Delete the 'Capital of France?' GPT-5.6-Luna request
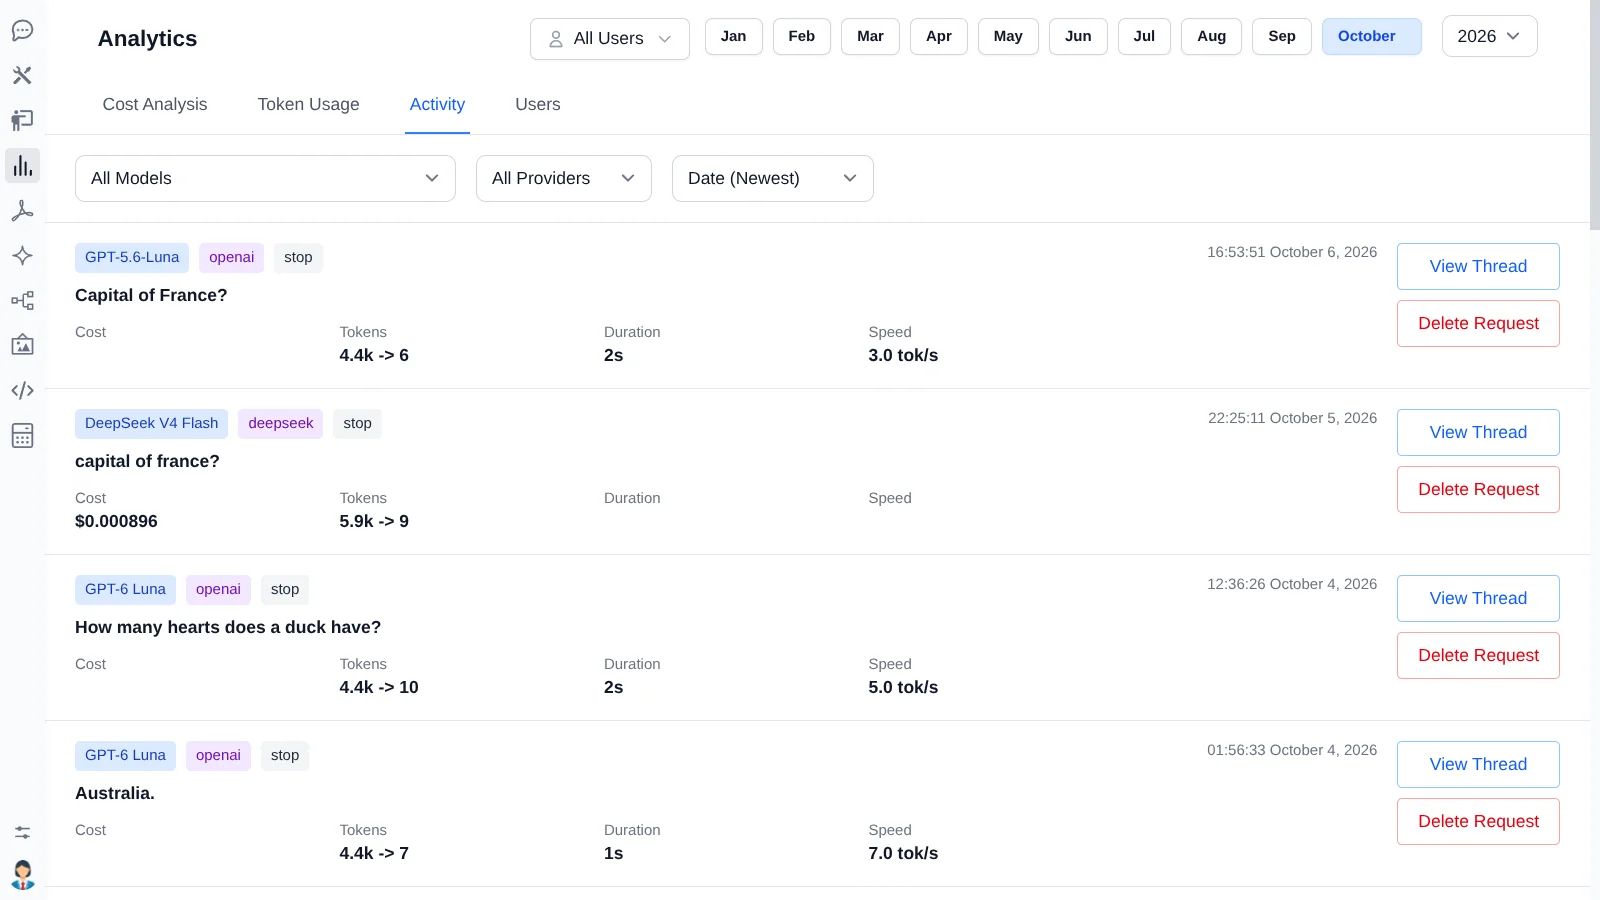Screen dimensions: 1600x900 click(x=1478, y=323)
